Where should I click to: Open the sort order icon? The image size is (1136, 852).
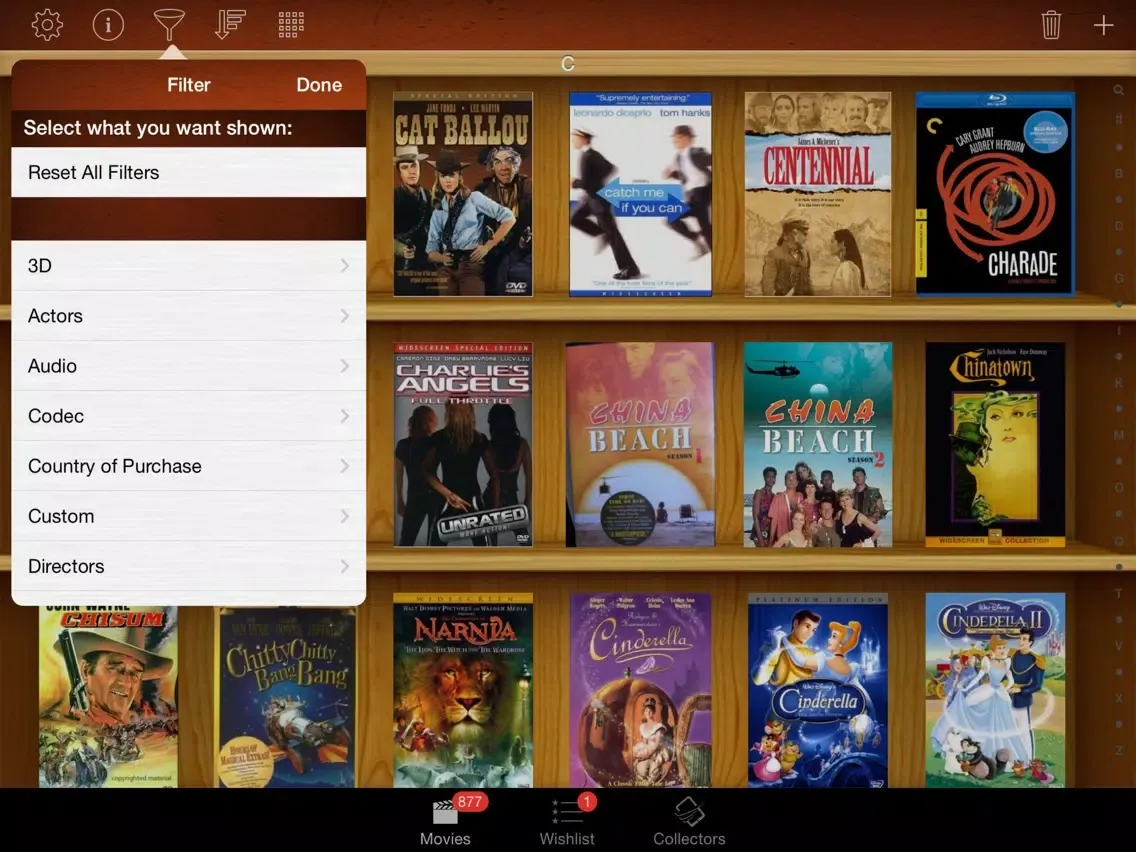coord(230,25)
